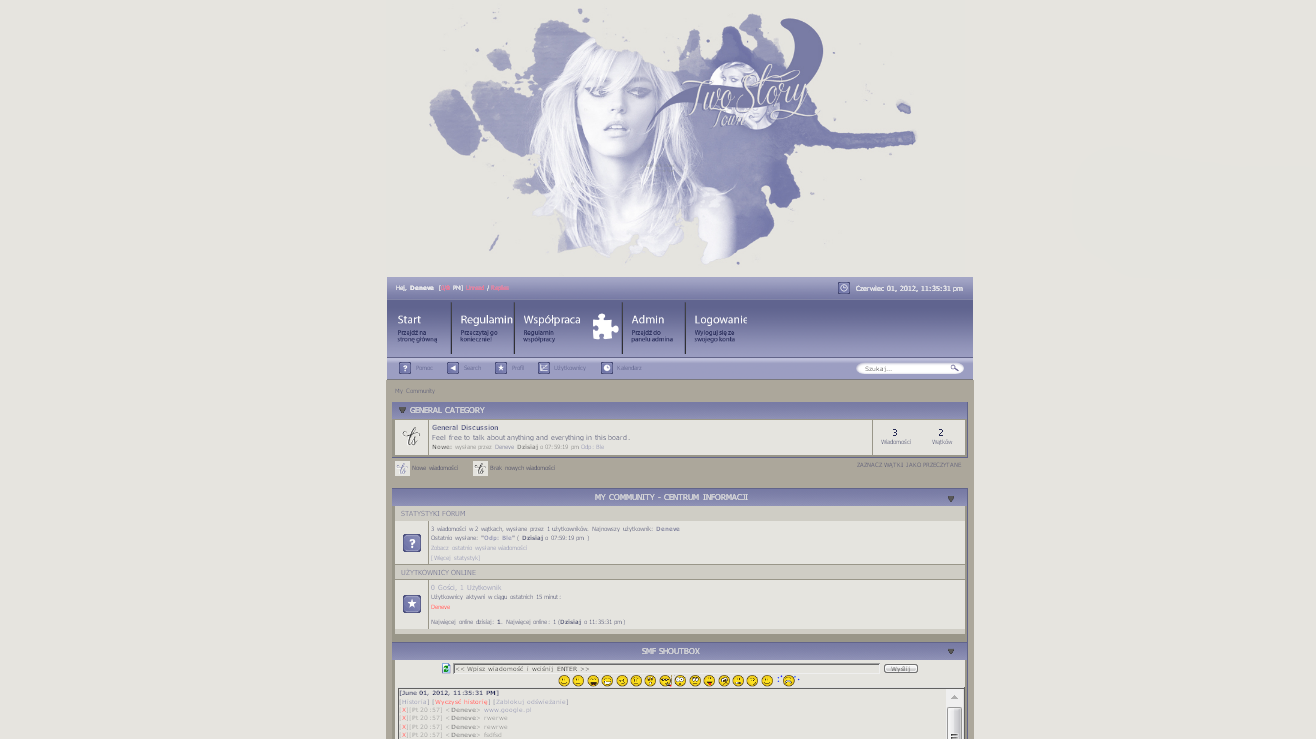Screen dimensions: 1316x739
Task: Open the Więcej statystyk link
Action: tap(455, 557)
